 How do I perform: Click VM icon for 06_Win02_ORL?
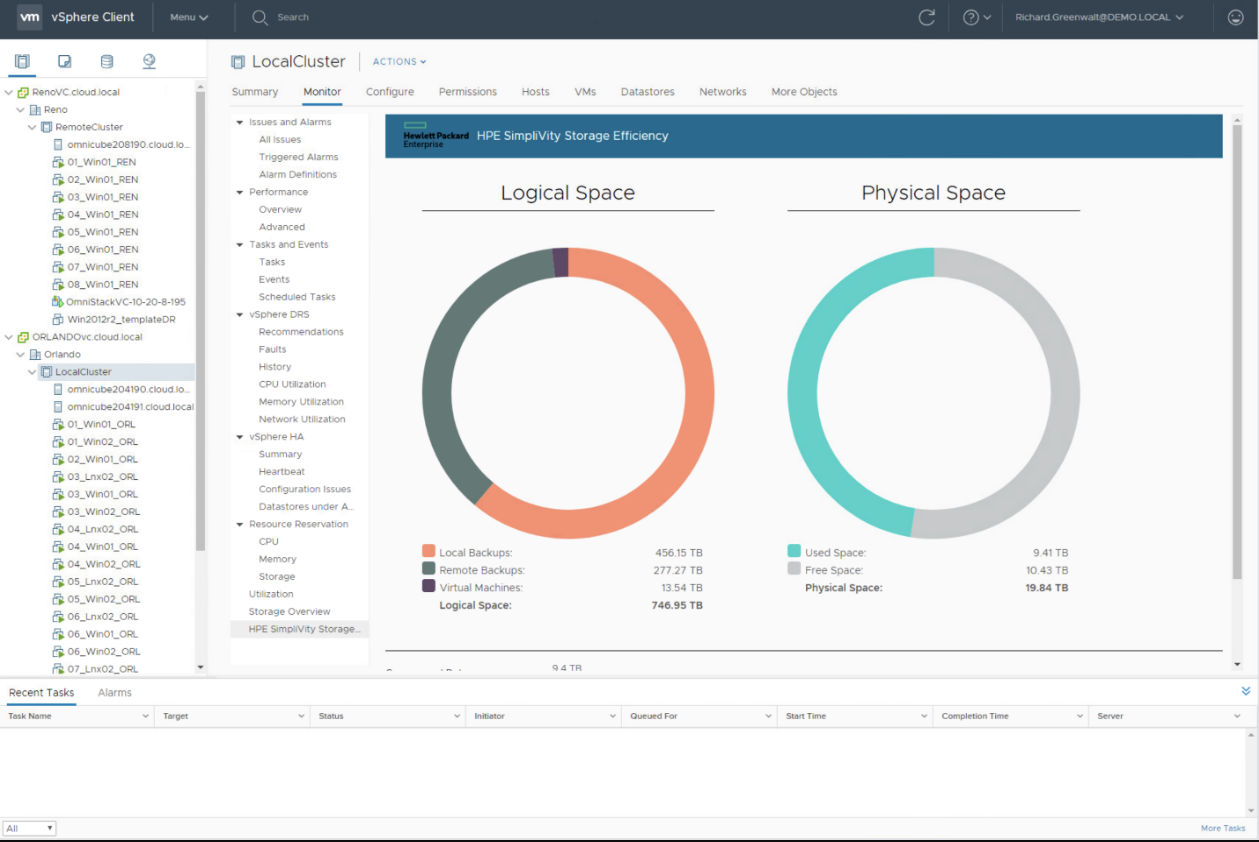coord(58,652)
